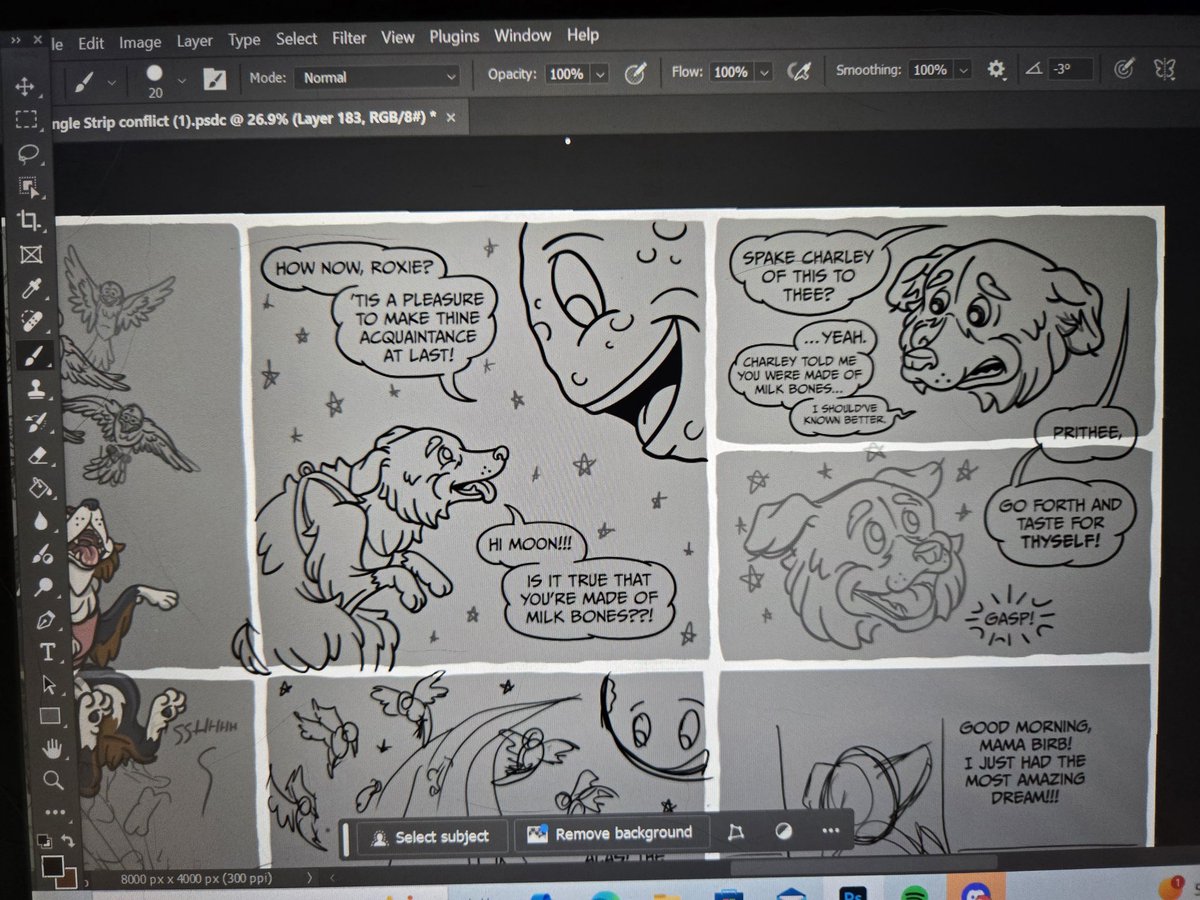Select the Object Selection tool

click(28, 187)
